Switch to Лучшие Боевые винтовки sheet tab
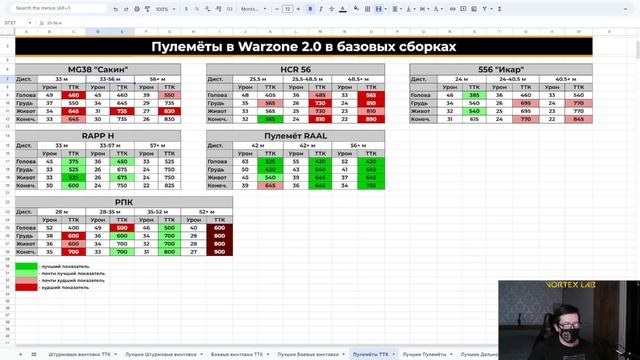Screen dimensions: 640x360 click(x=308, y=354)
